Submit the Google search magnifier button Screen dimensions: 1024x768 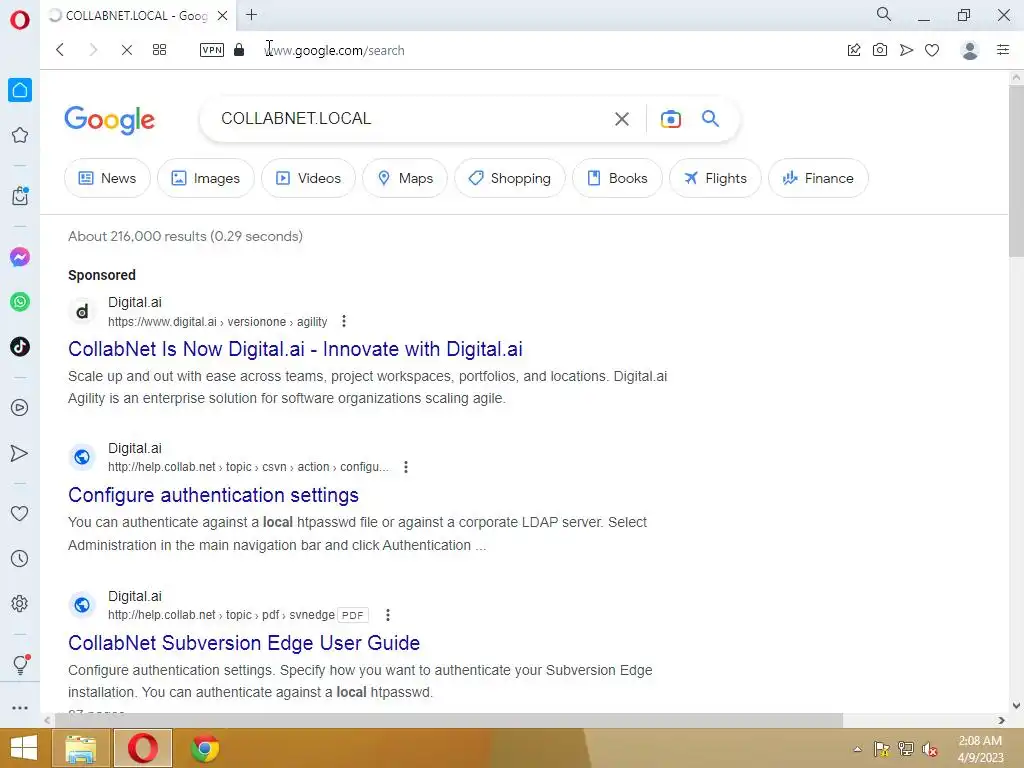click(x=711, y=118)
